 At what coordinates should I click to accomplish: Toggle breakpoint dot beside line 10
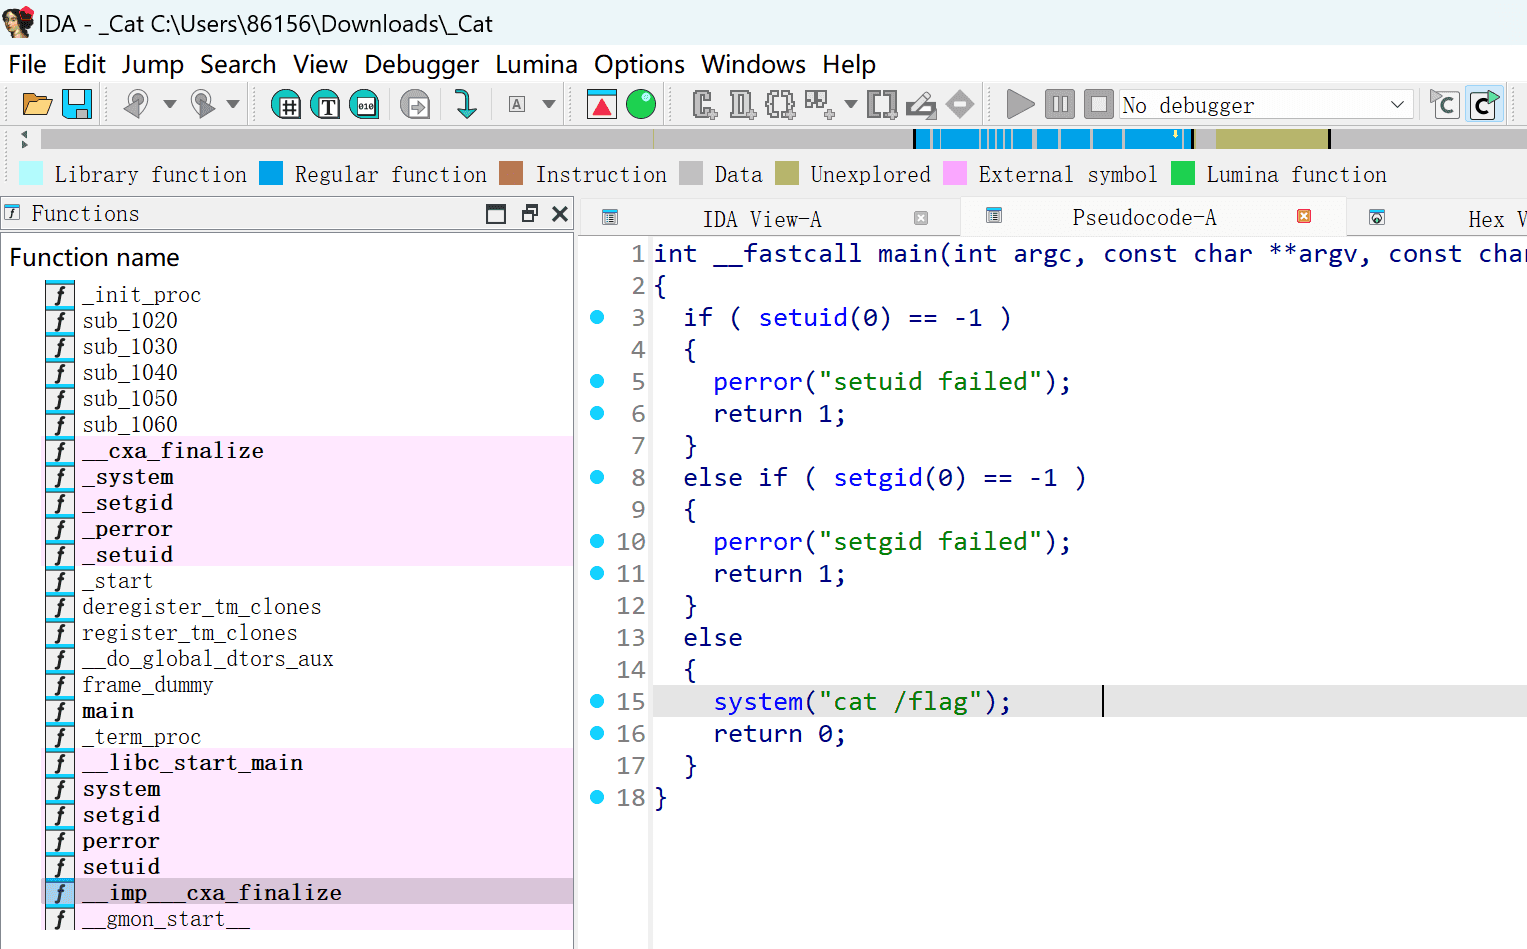[x=597, y=541]
